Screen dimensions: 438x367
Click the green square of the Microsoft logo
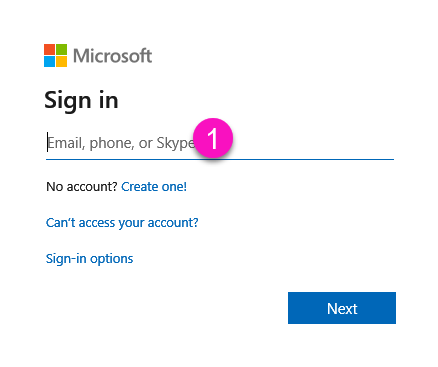[61, 49]
